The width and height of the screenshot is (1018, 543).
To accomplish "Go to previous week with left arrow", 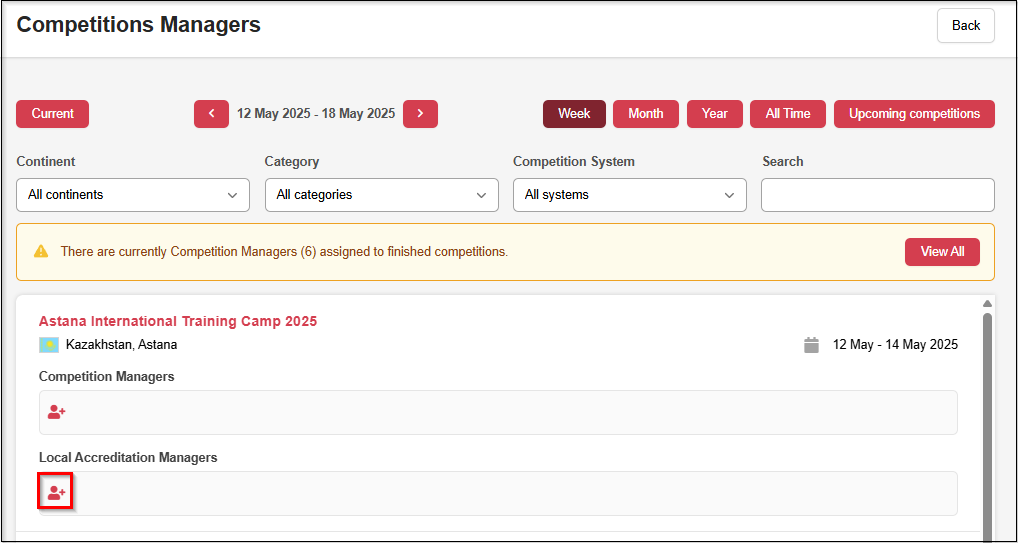I will 211,114.
